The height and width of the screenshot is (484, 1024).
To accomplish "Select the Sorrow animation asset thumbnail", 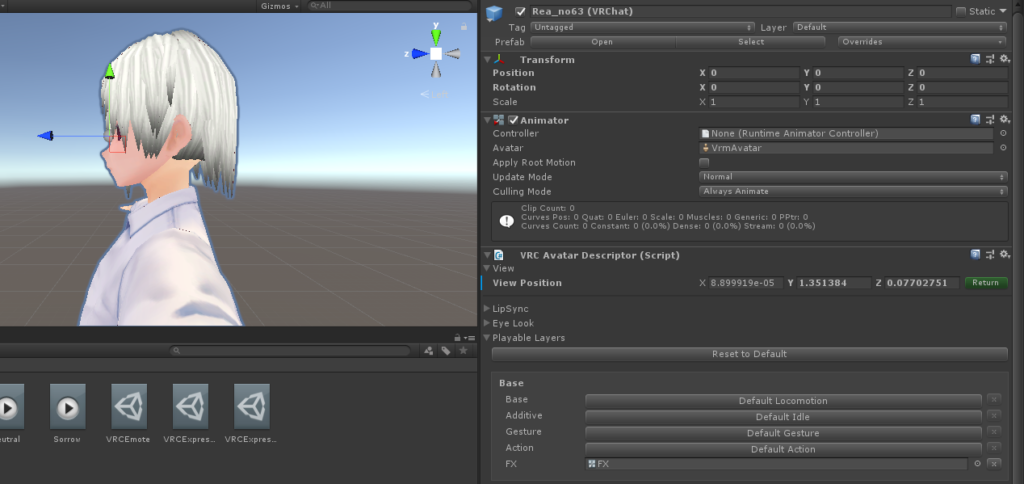I will 67,407.
